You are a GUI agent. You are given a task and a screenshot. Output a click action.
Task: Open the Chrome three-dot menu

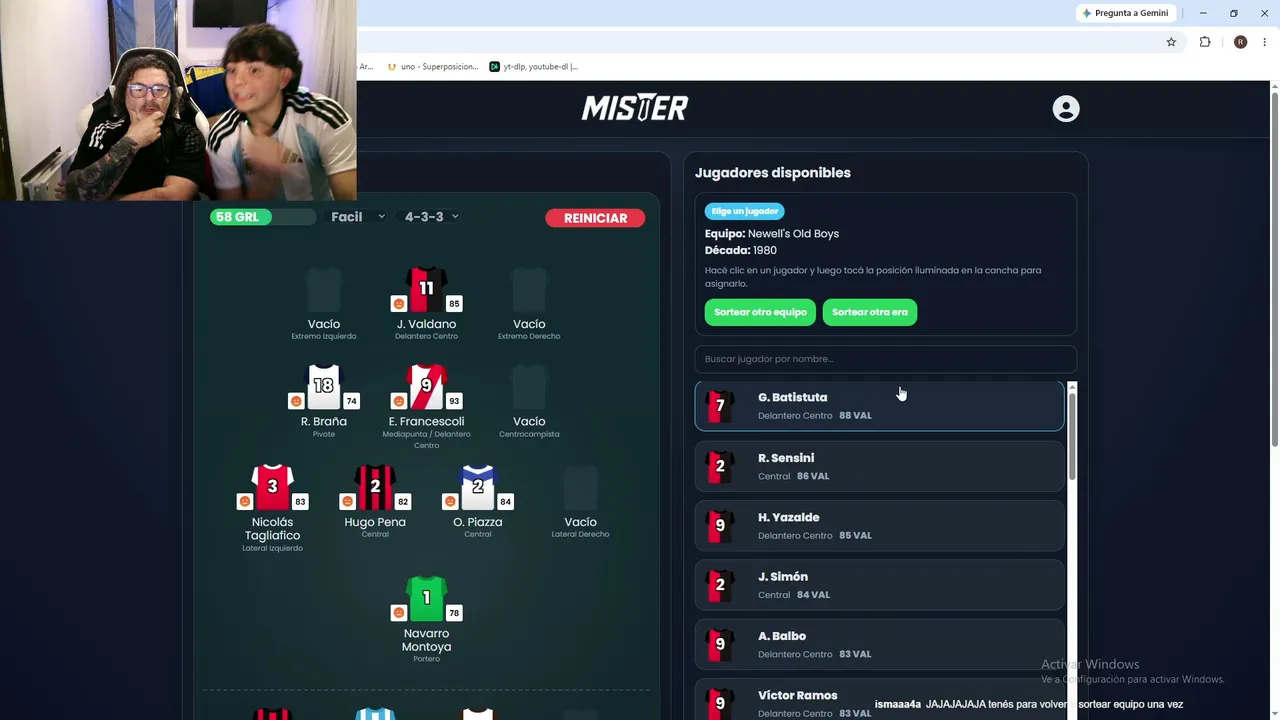(1265, 42)
